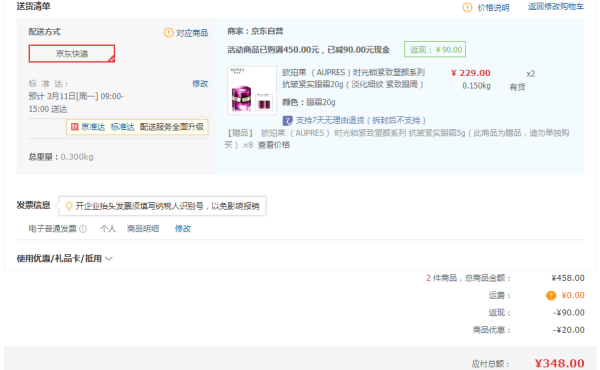Click 有货 stock status text

[x=517, y=87]
